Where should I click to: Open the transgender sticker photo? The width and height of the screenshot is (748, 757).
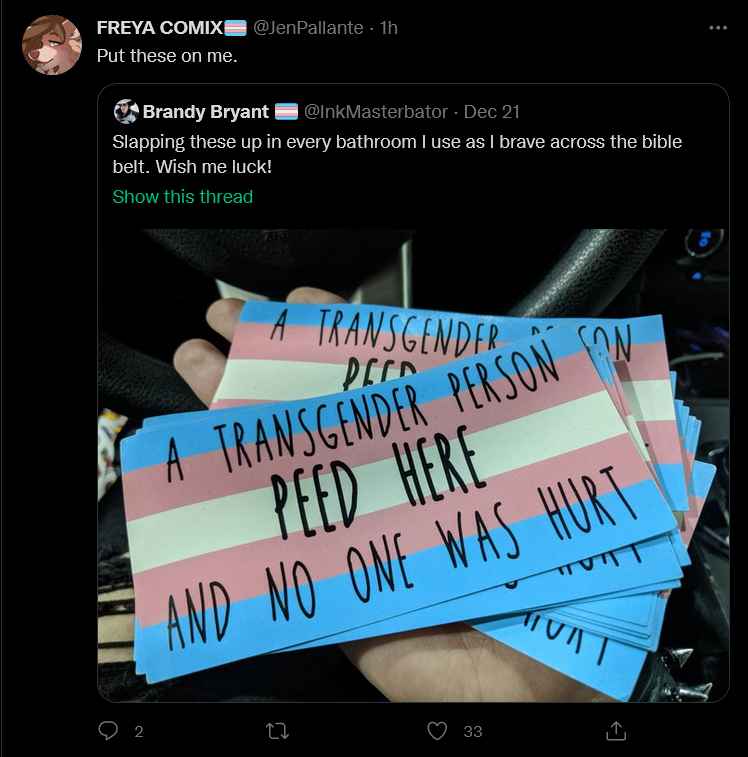point(413,465)
